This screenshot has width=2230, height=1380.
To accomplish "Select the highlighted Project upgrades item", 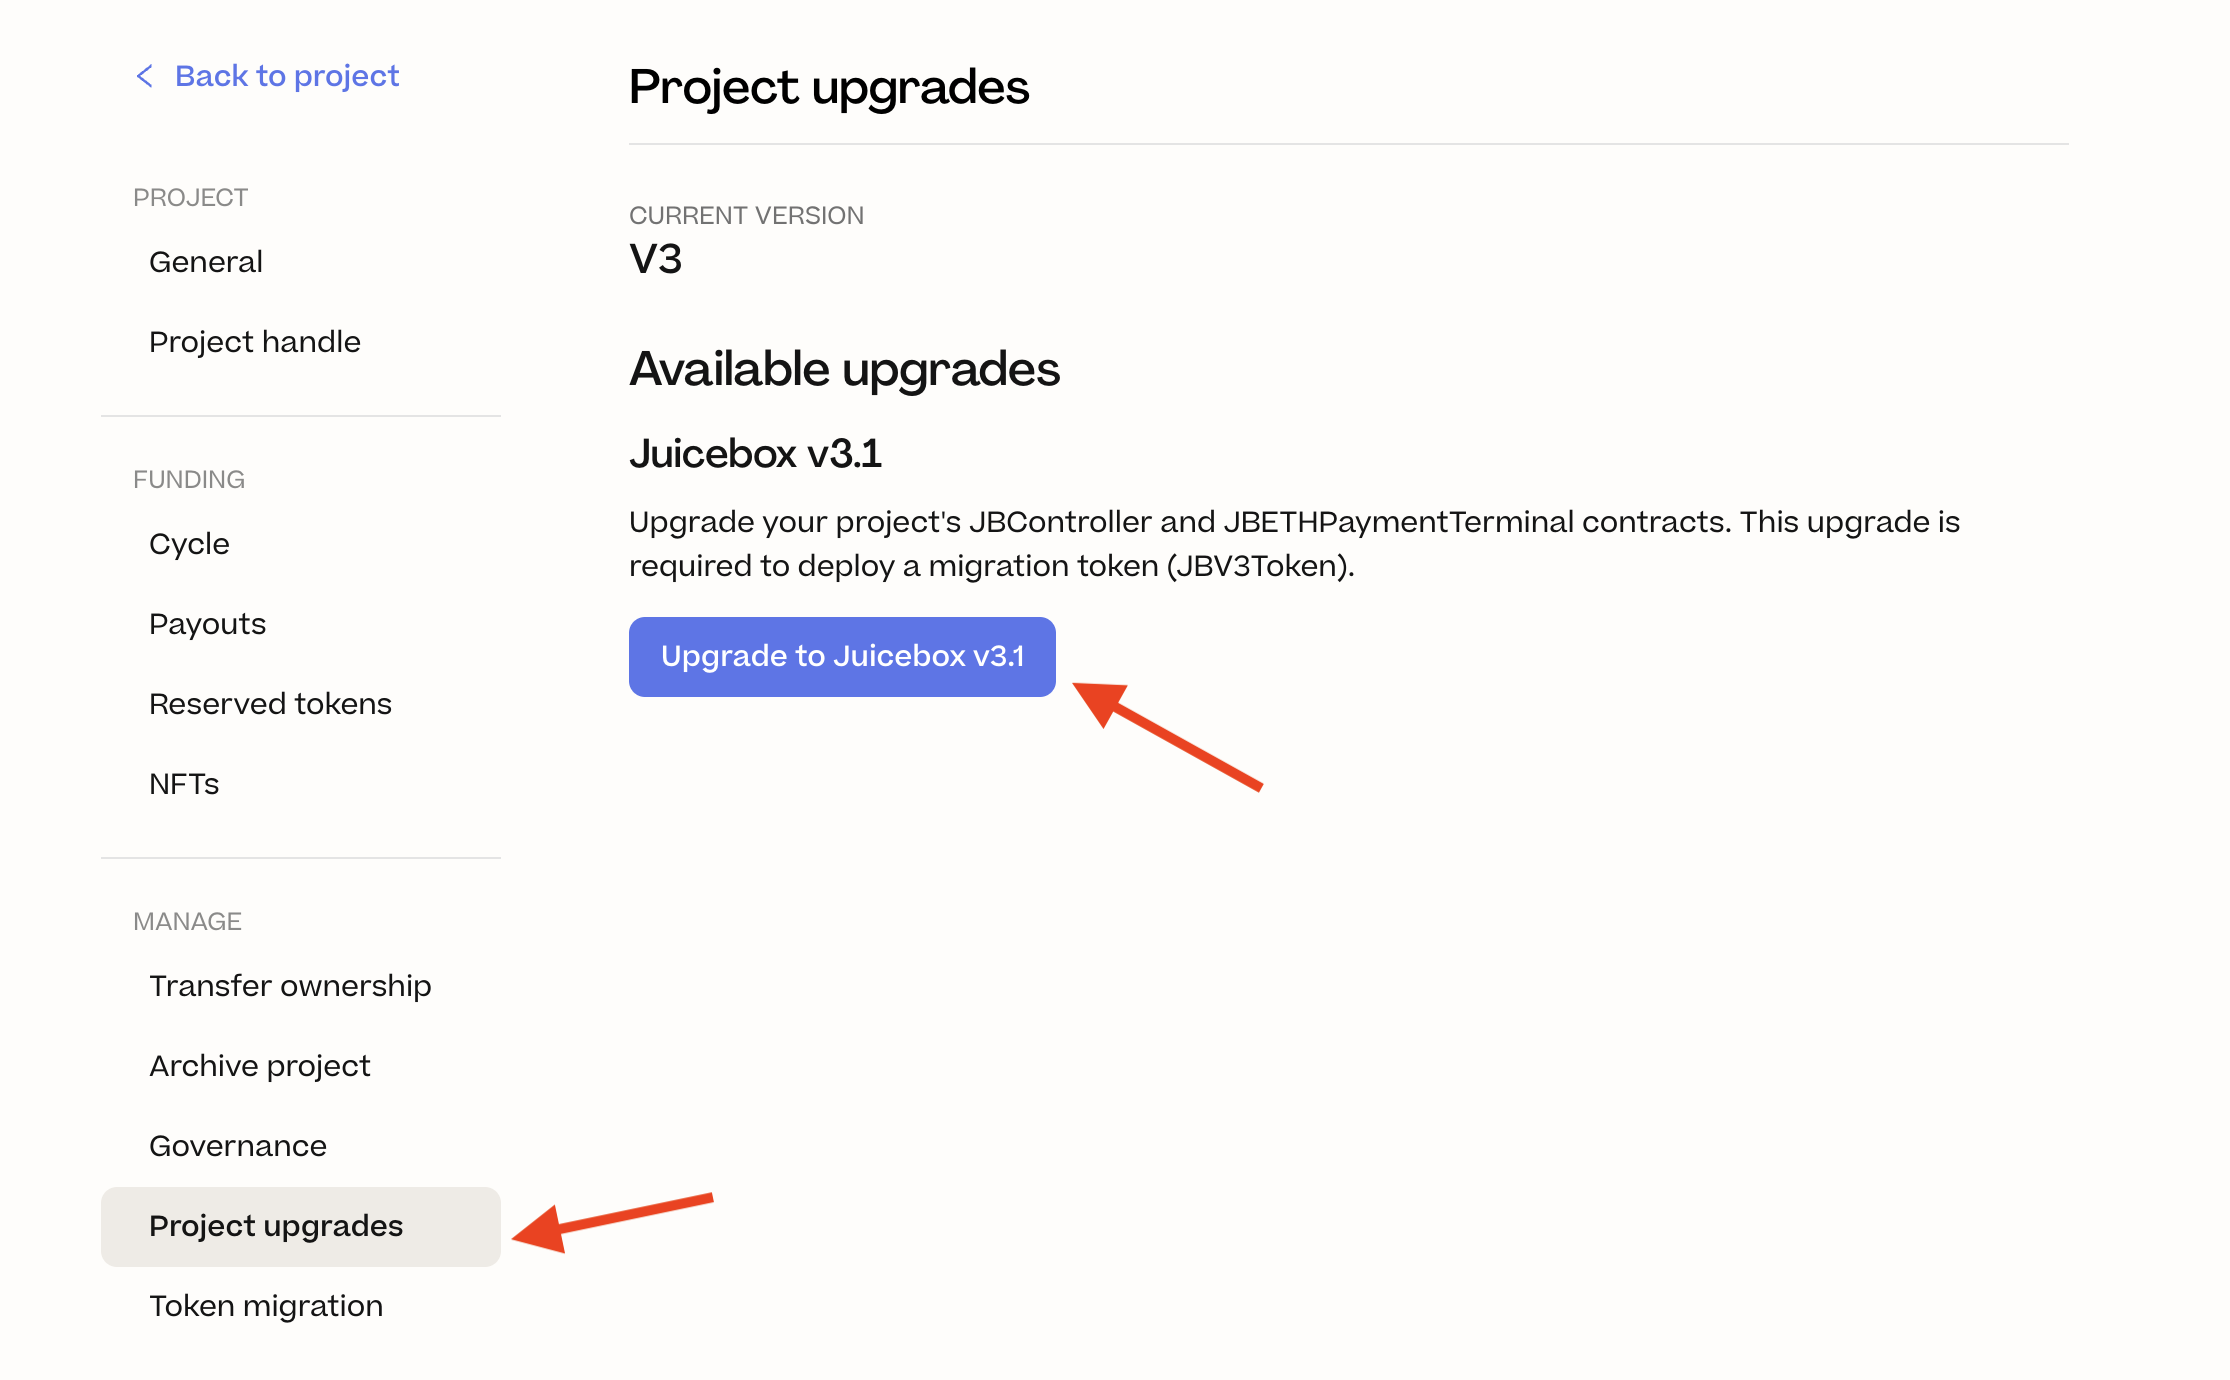I will pos(277,1225).
